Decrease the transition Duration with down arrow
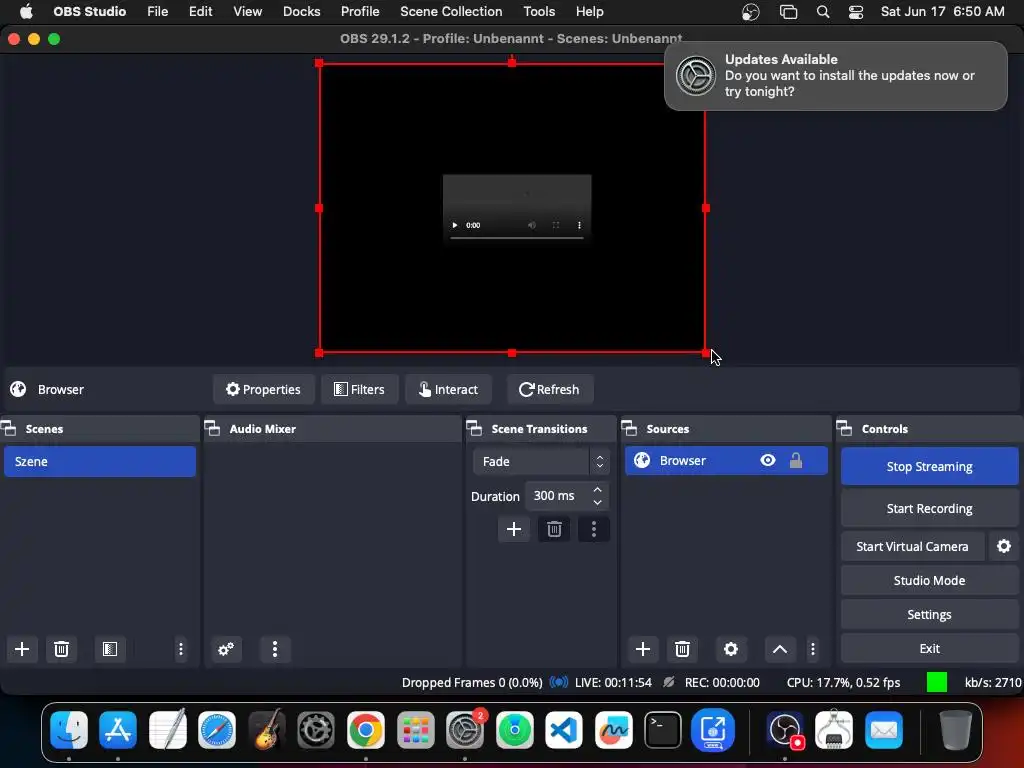 [598, 503]
